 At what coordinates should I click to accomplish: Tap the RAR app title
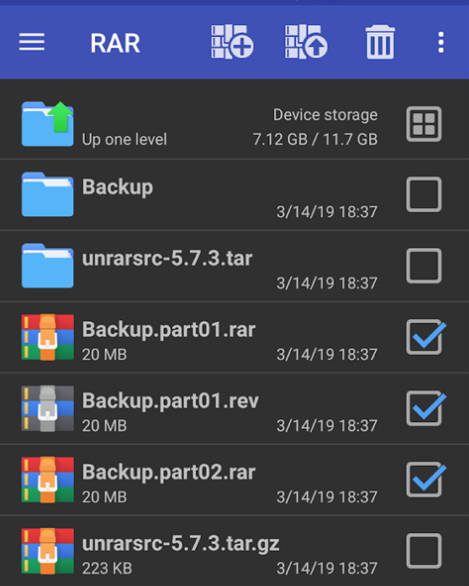115,43
